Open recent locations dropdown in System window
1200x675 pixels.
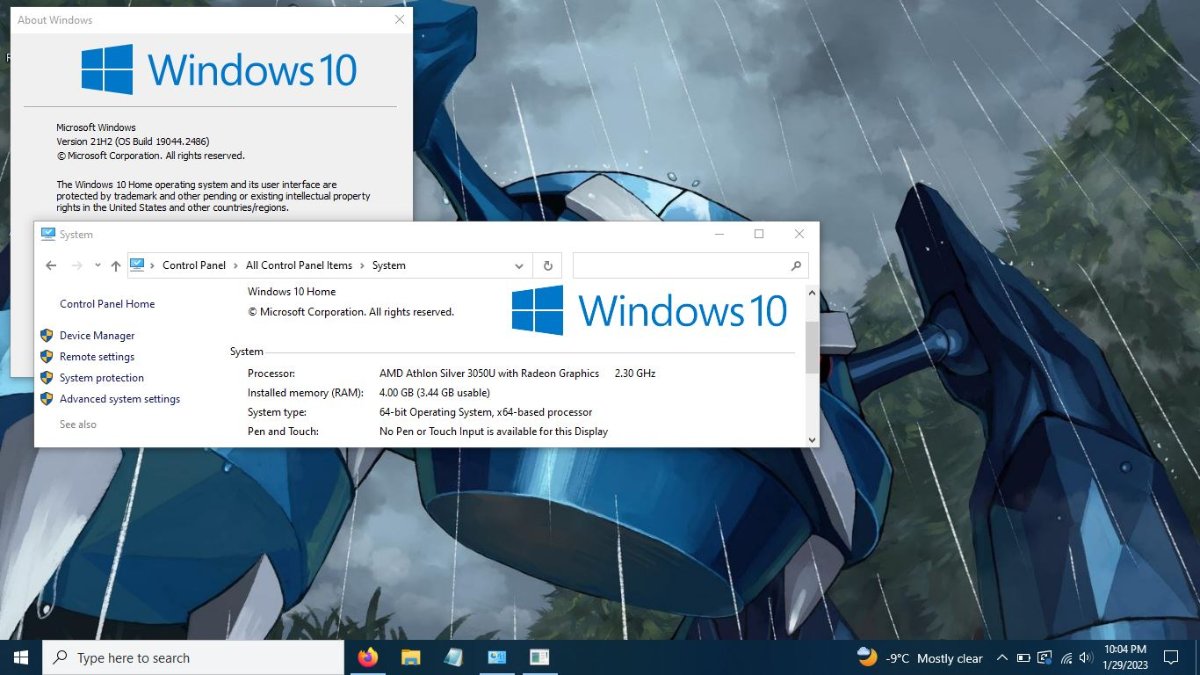pos(97,266)
